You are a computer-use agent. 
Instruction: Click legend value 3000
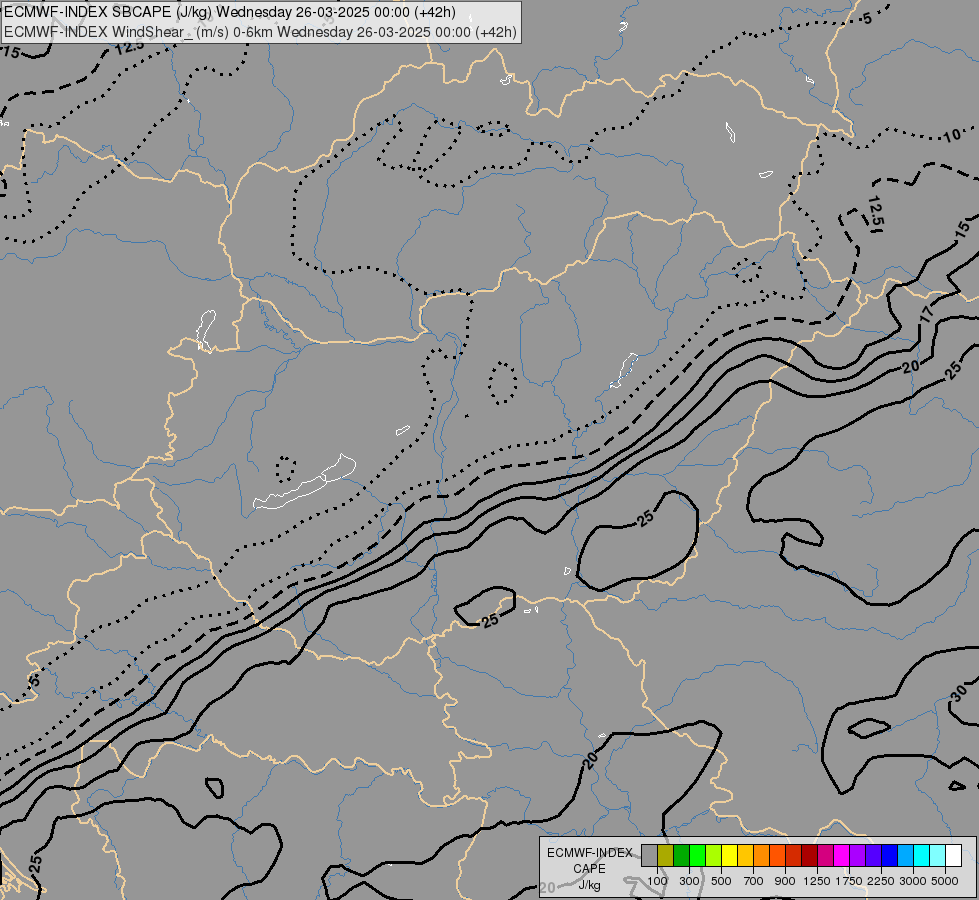pyautogui.click(x=913, y=881)
